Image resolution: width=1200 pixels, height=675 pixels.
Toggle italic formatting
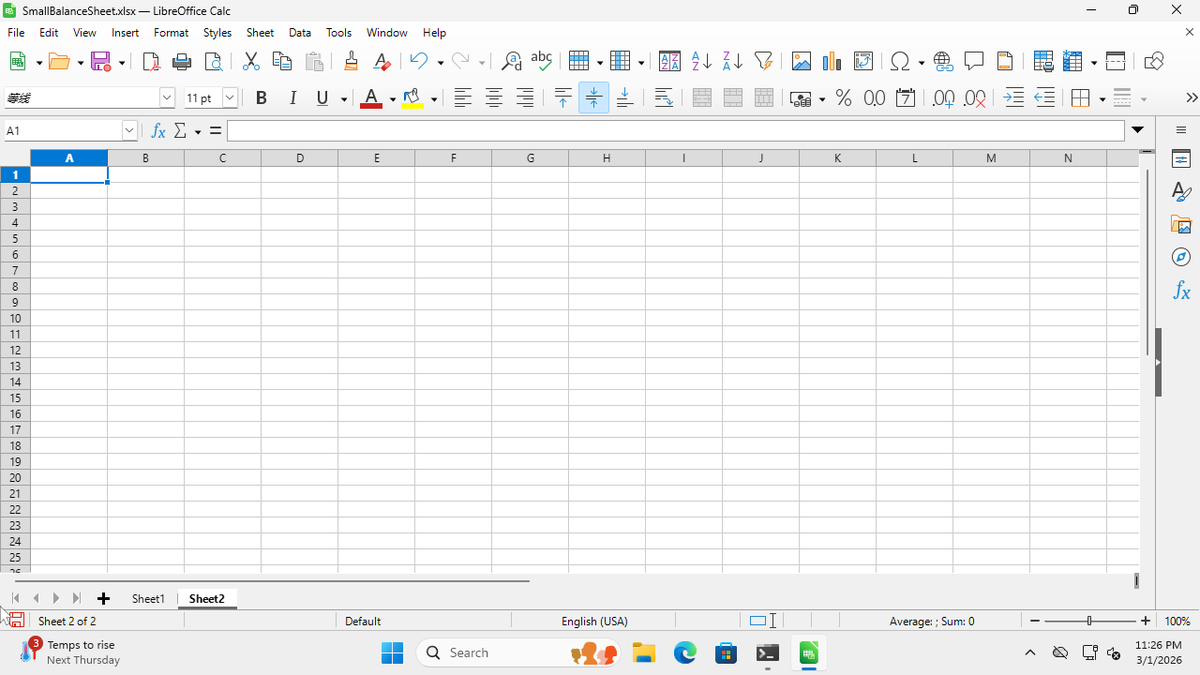(292, 98)
